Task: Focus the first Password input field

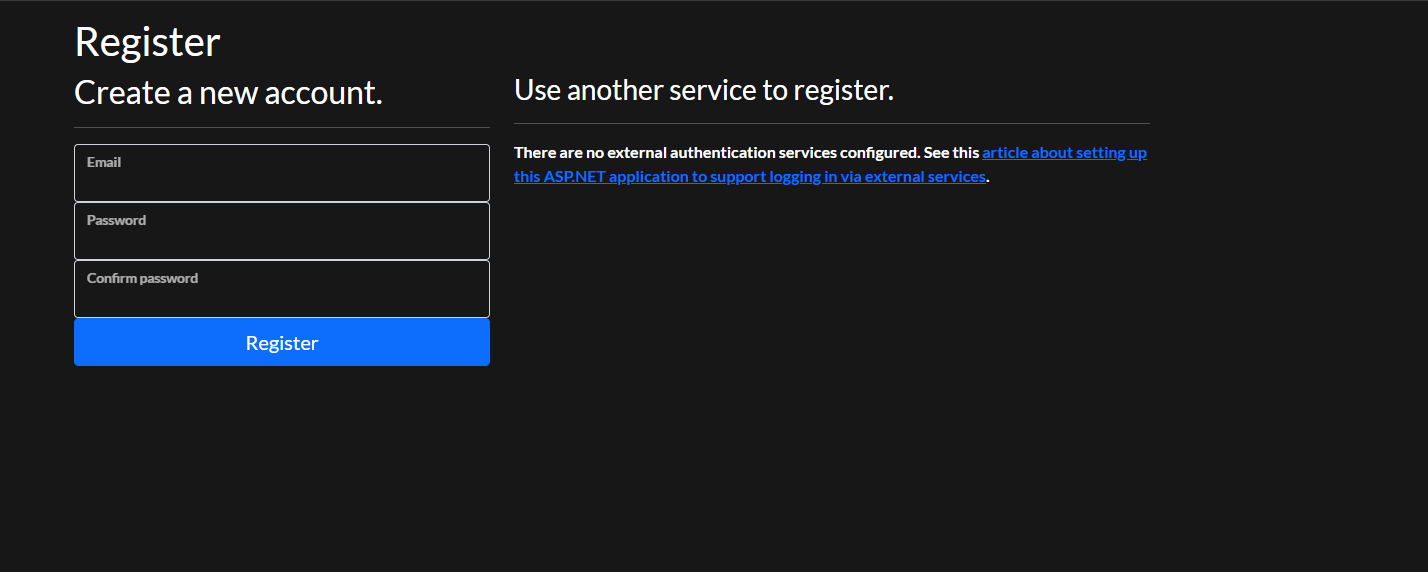Action: click(281, 238)
